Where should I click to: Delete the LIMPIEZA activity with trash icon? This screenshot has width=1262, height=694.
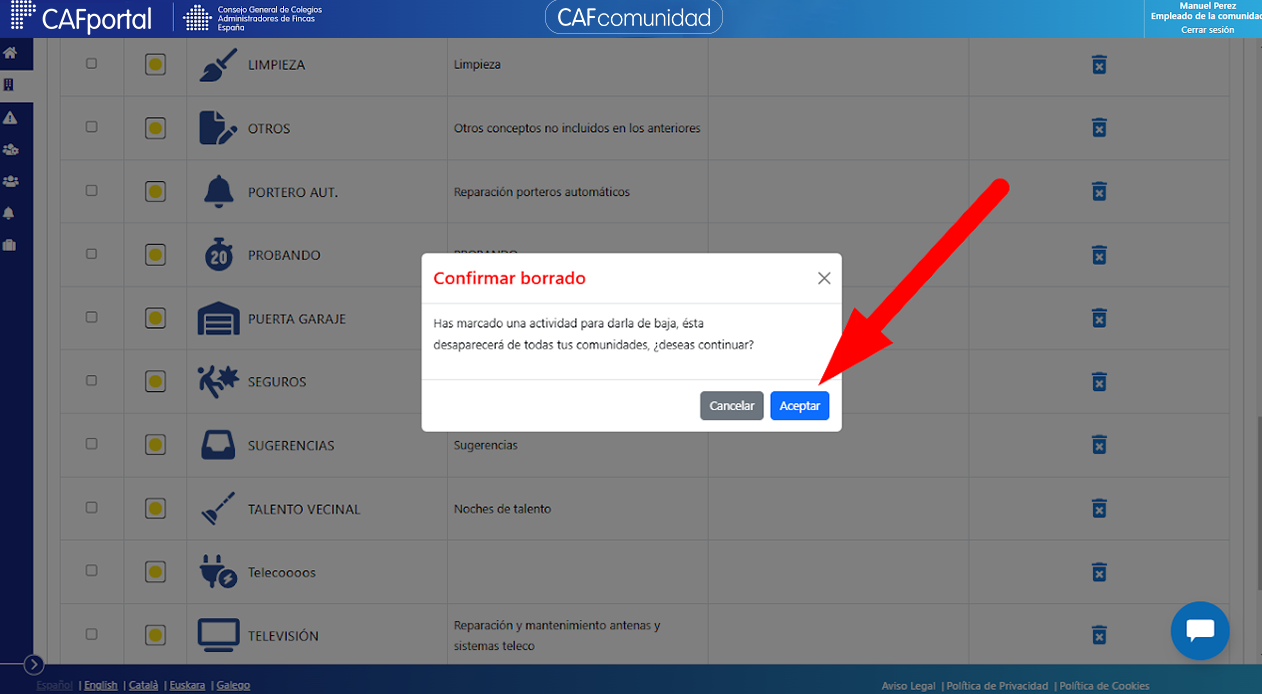[1098, 65]
